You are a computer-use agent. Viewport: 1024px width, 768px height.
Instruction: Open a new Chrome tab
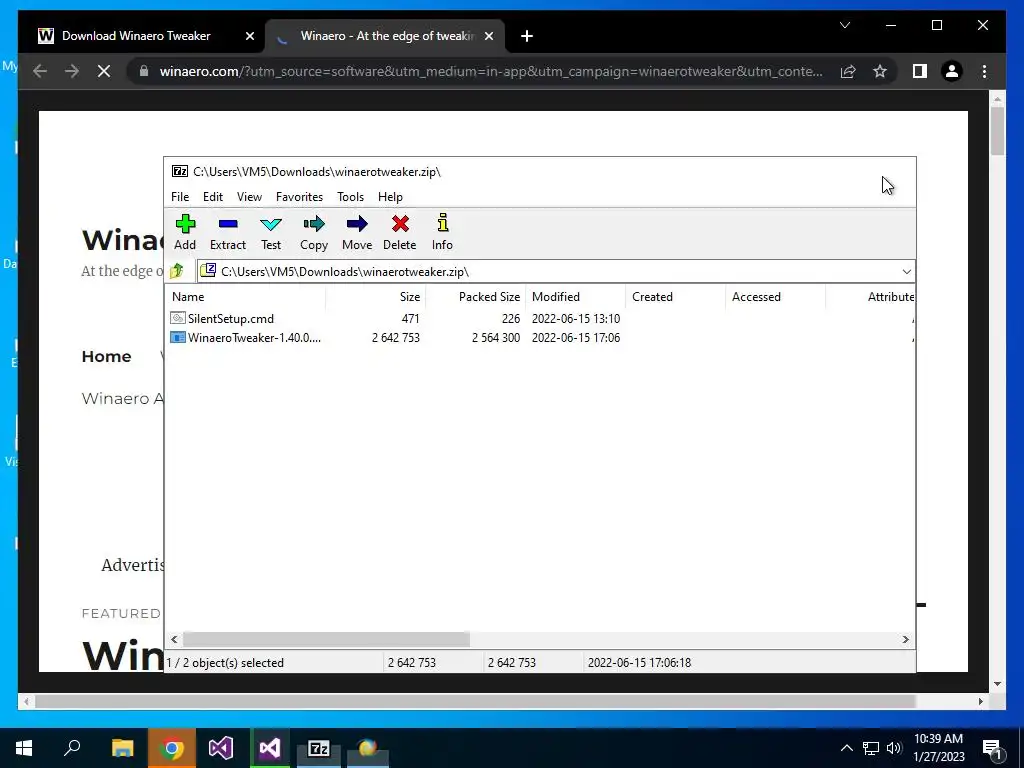click(527, 37)
